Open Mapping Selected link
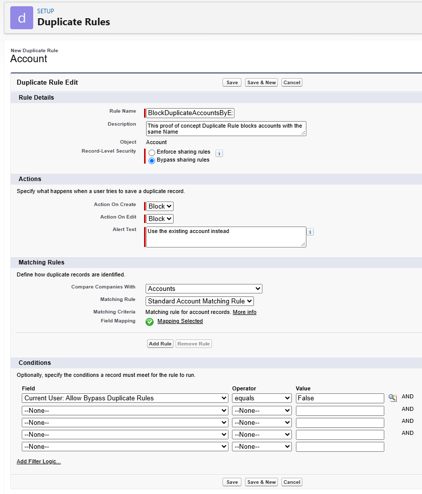 [180, 321]
